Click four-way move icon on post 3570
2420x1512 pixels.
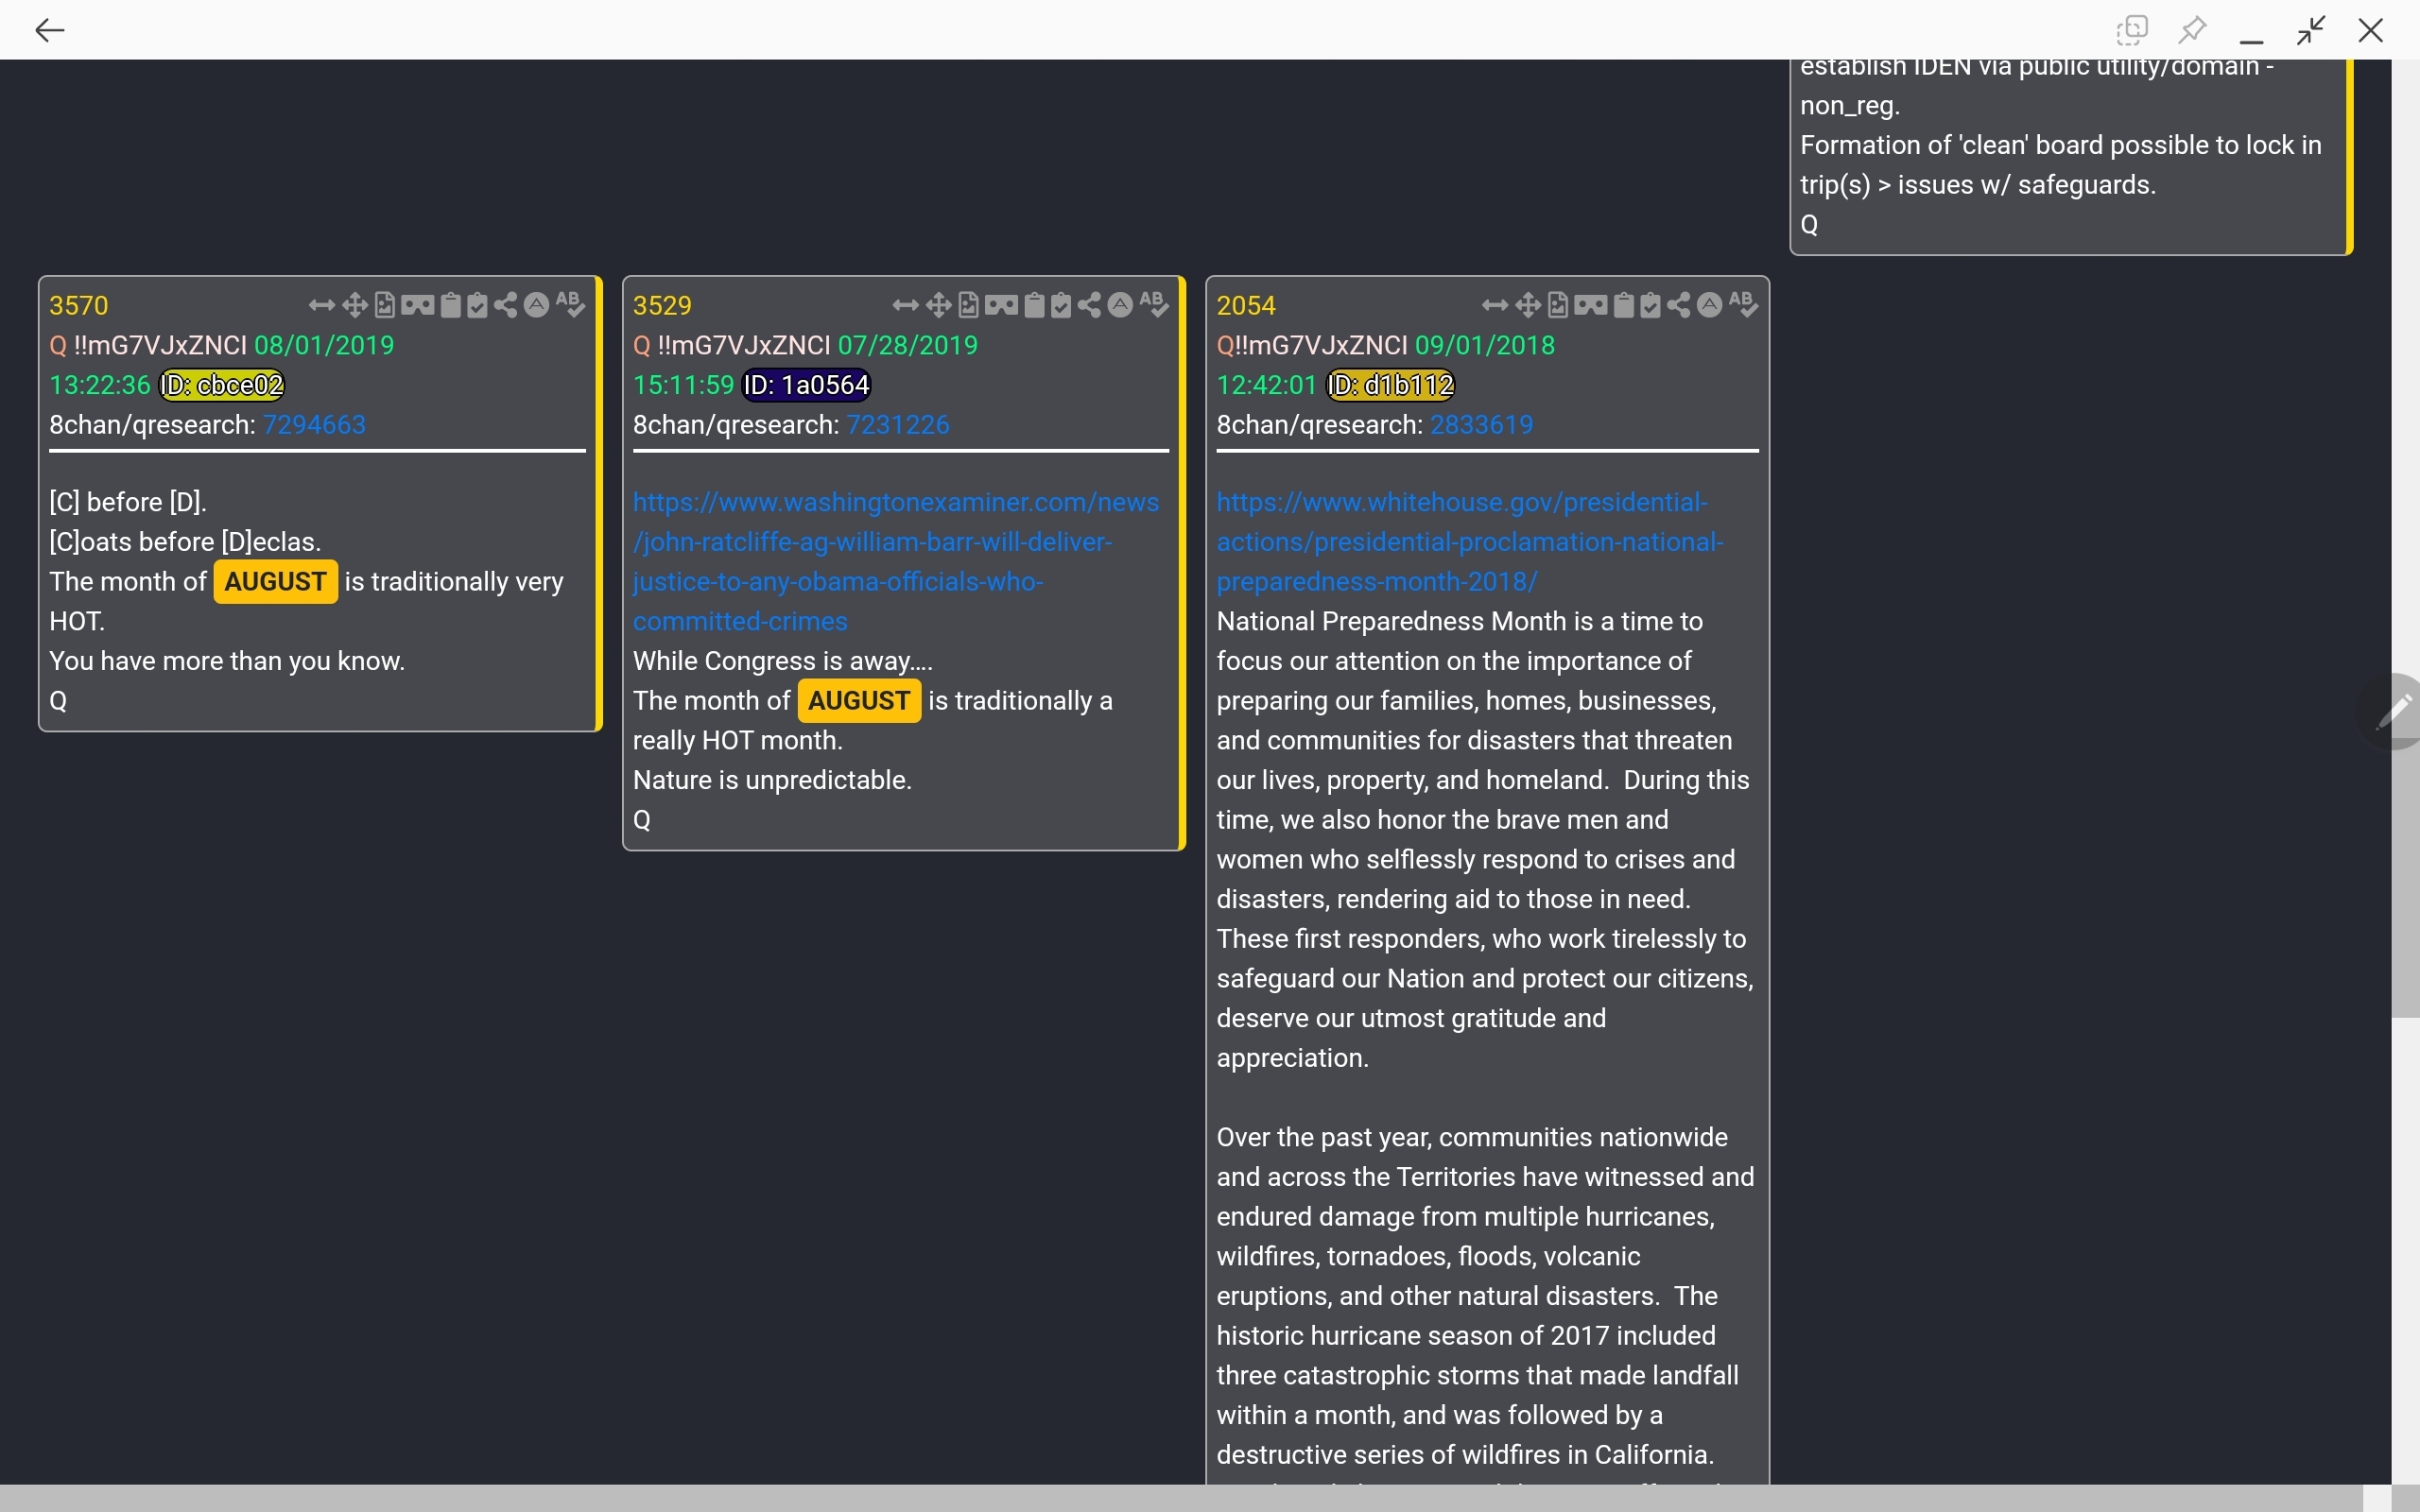[355, 305]
